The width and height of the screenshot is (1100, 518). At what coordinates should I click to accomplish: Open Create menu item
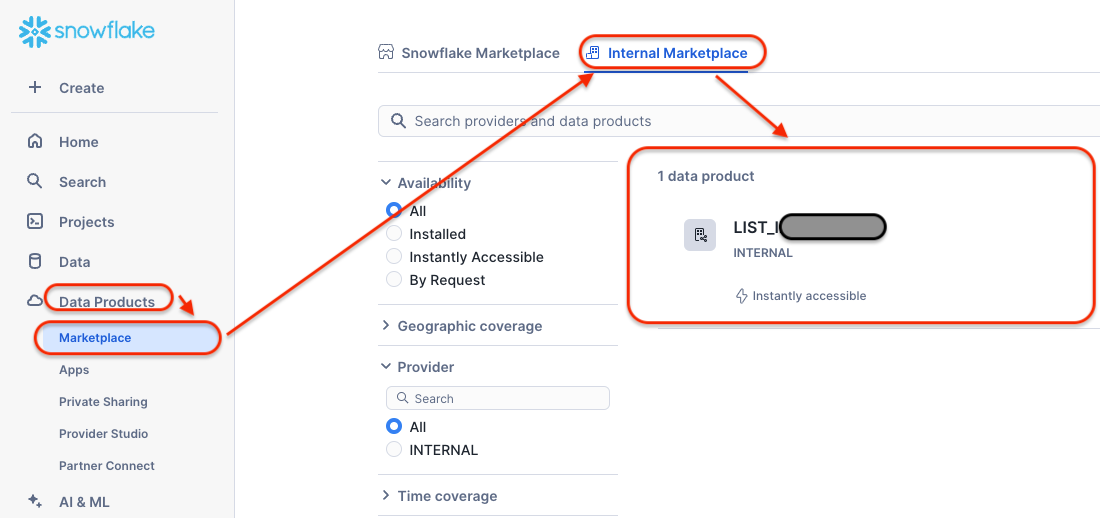click(x=81, y=88)
